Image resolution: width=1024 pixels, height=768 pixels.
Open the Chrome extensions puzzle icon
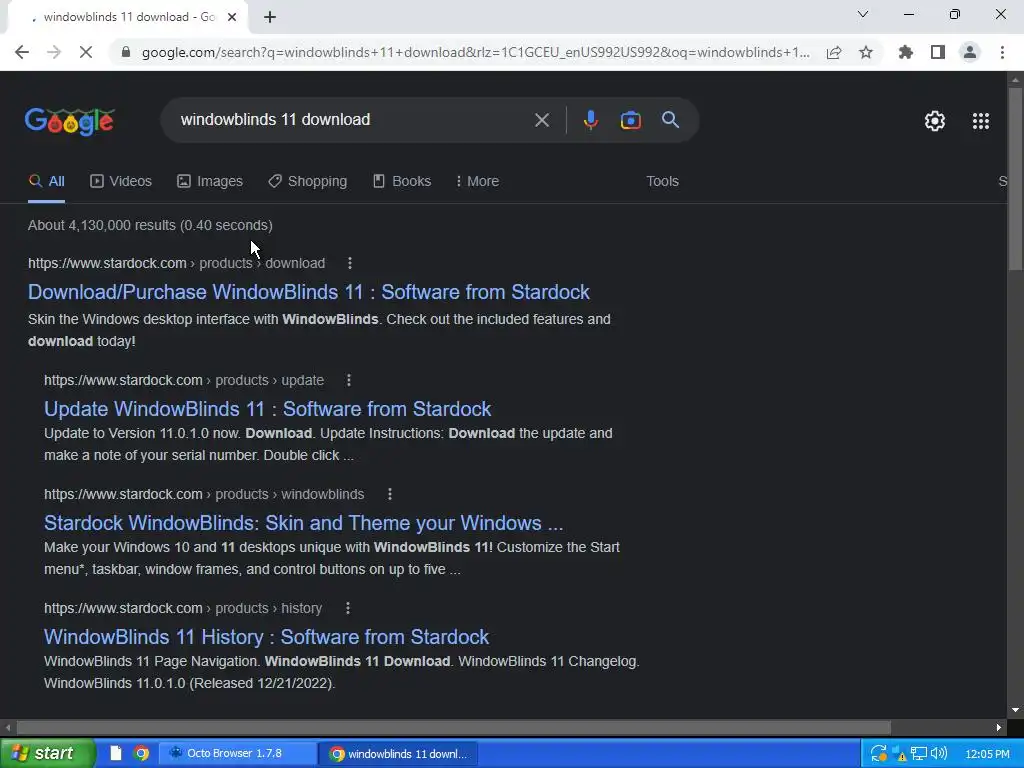[x=906, y=52]
